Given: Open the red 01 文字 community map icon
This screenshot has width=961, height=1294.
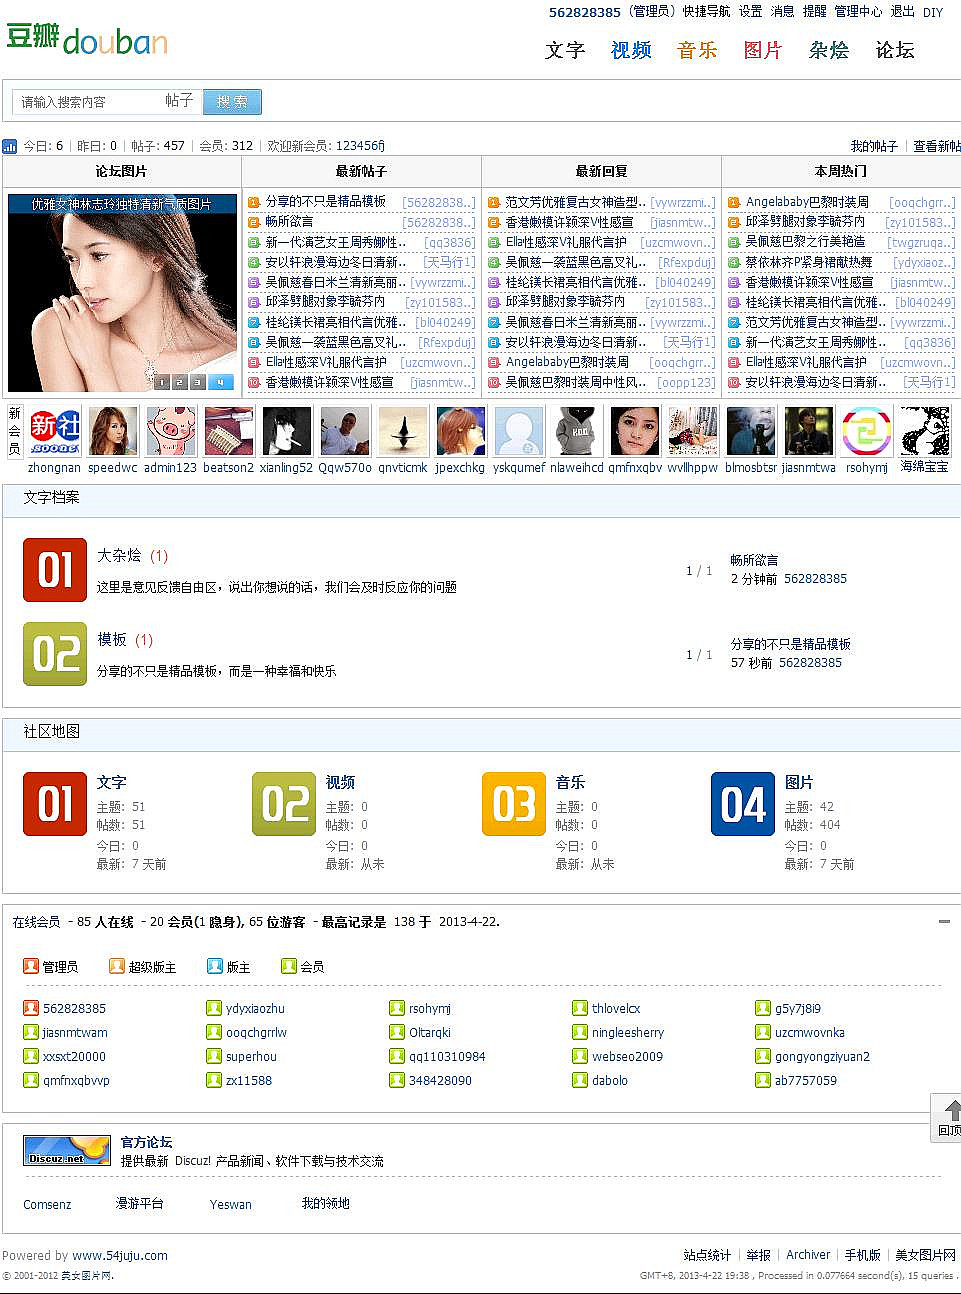Looking at the screenshot, I should click(55, 804).
